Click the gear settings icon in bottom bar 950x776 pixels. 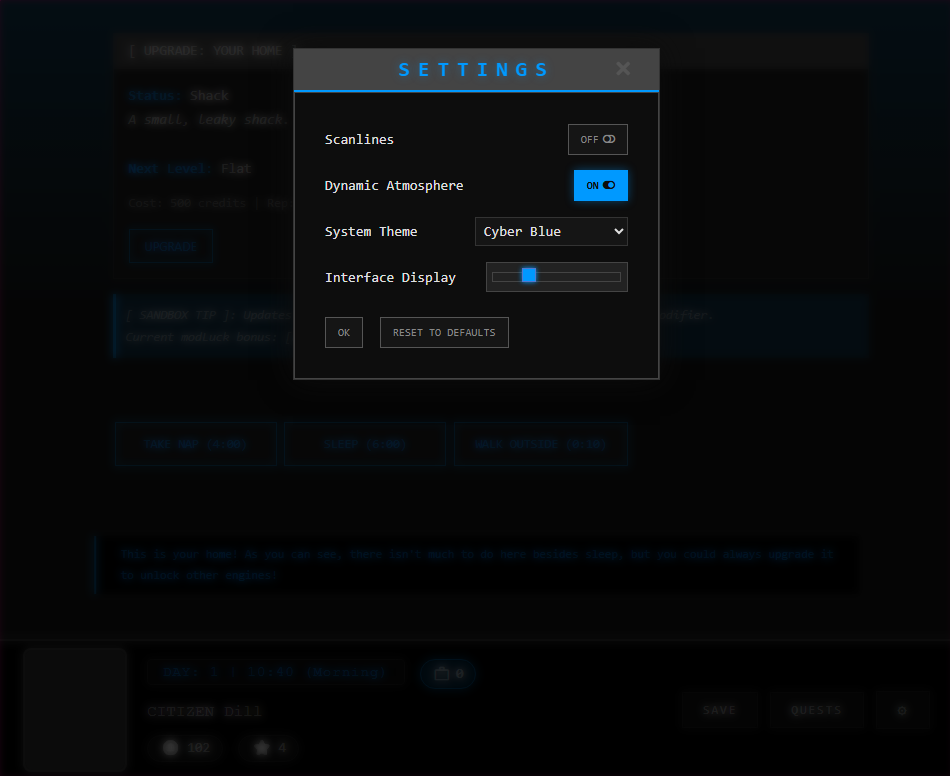tap(902, 710)
